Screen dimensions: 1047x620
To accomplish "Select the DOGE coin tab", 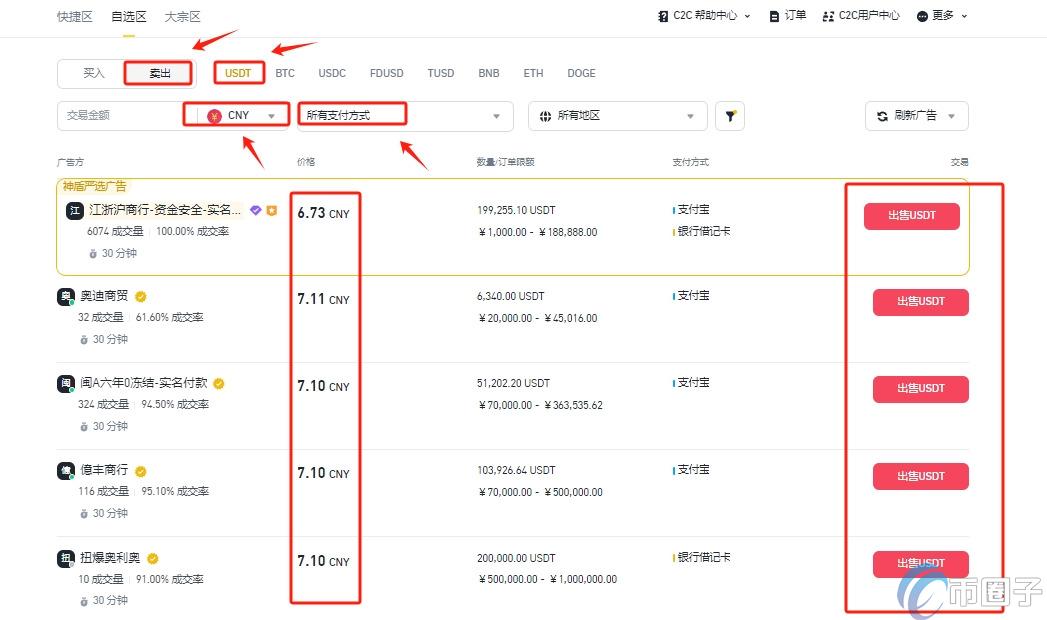I will 581,73.
